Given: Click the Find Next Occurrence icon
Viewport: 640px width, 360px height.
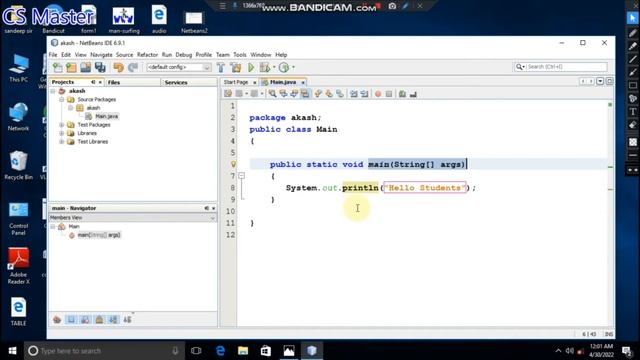Looking at the screenshot, I should click(x=294, y=94).
